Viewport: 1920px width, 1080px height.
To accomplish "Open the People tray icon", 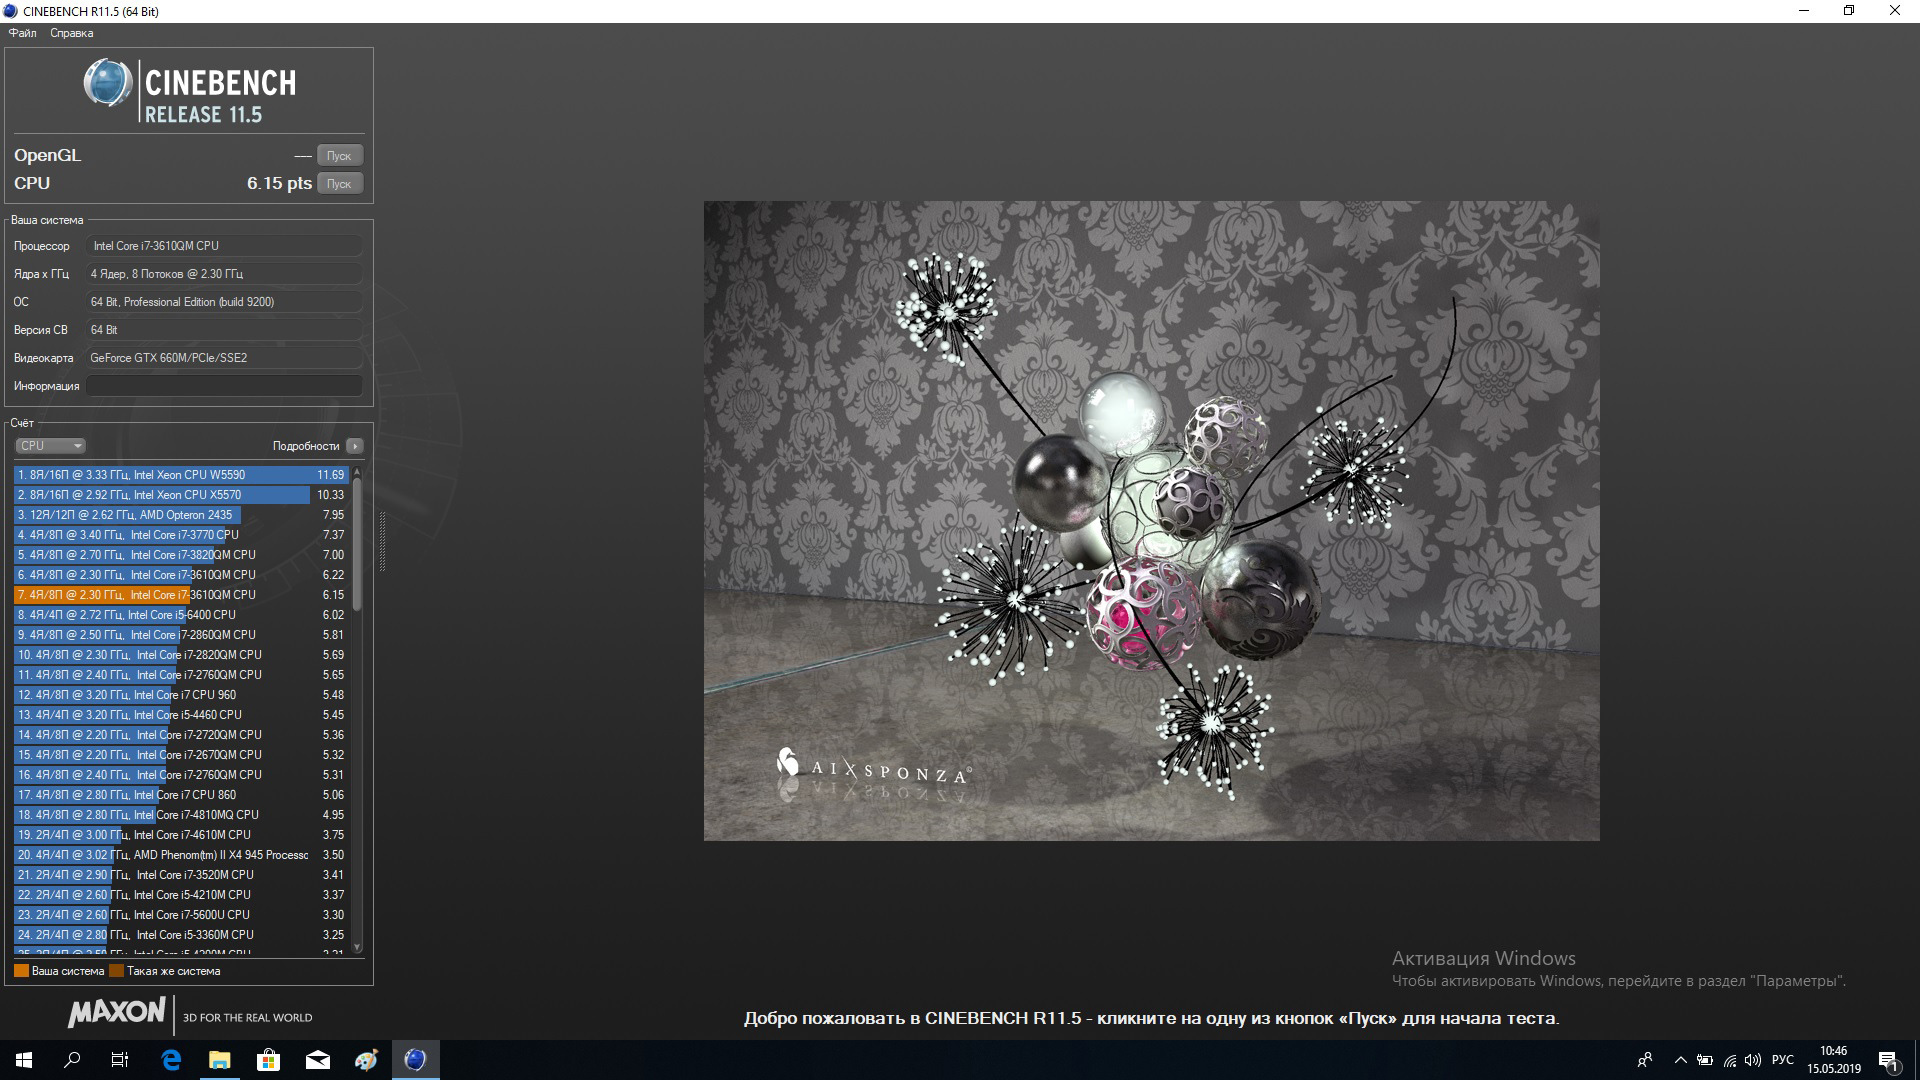I will click(1645, 1060).
